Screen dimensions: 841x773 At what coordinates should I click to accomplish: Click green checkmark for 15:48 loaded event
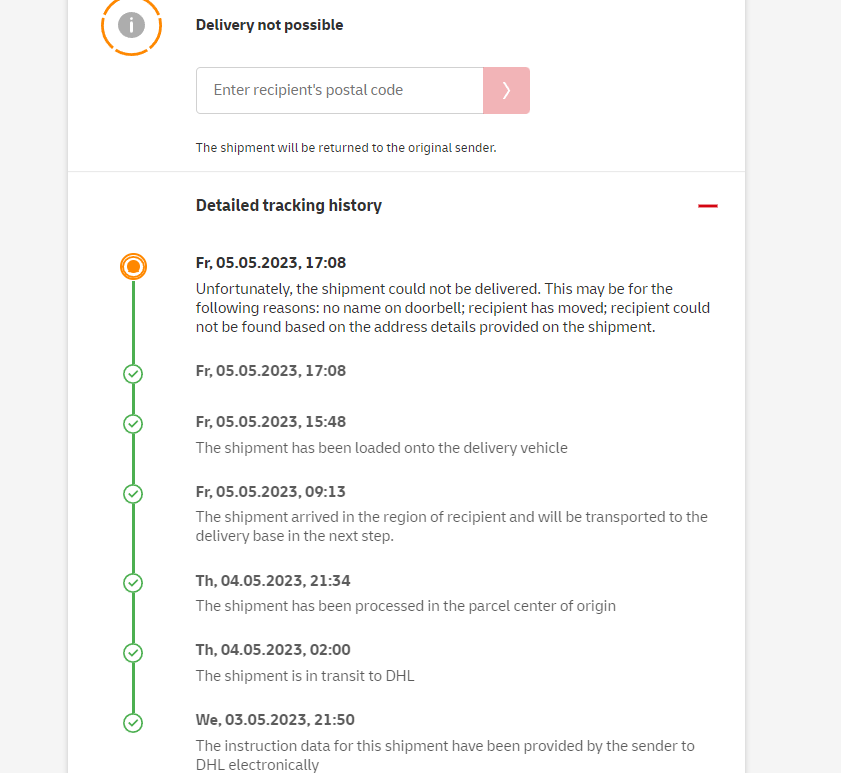coord(133,424)
